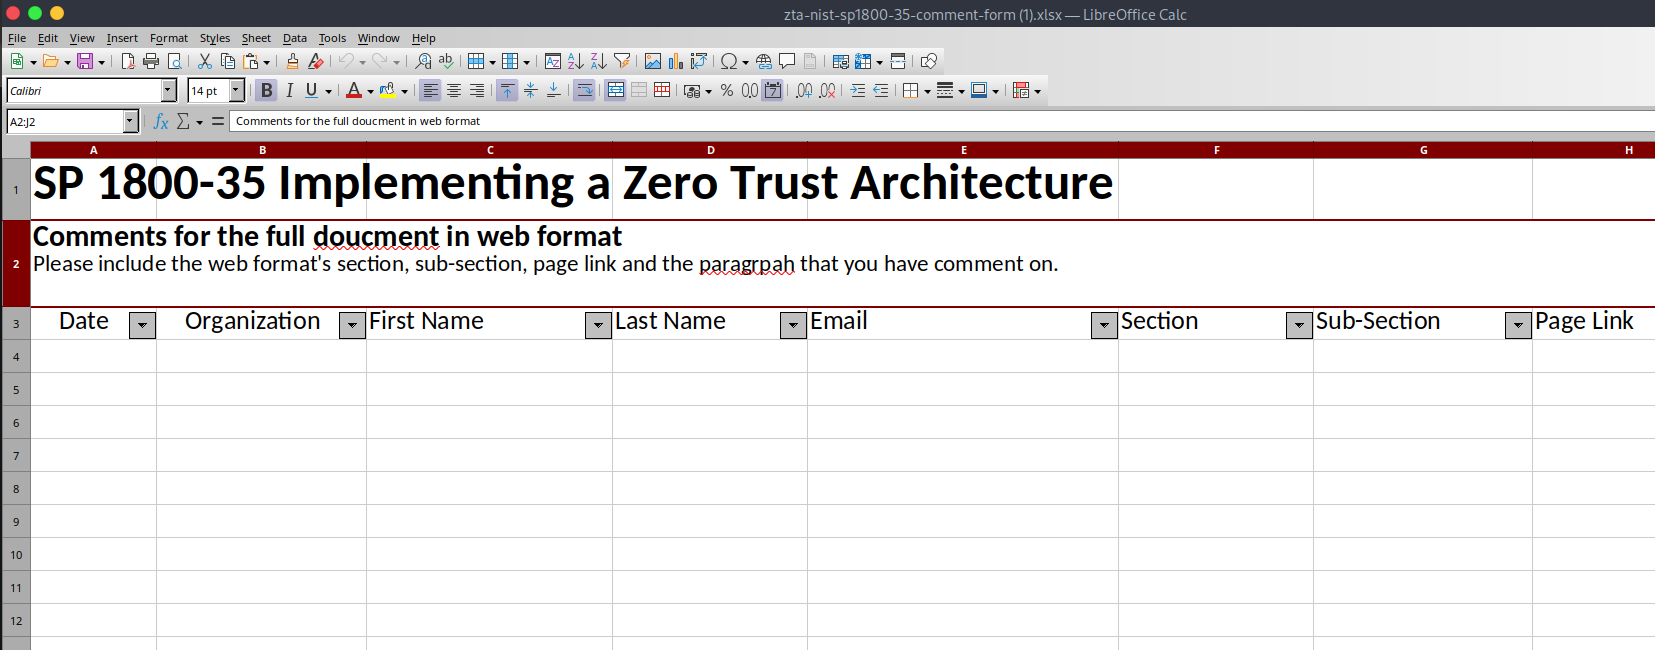Define the print area
This screenshot has width=1655, height=650.
(x=841, y=61)
